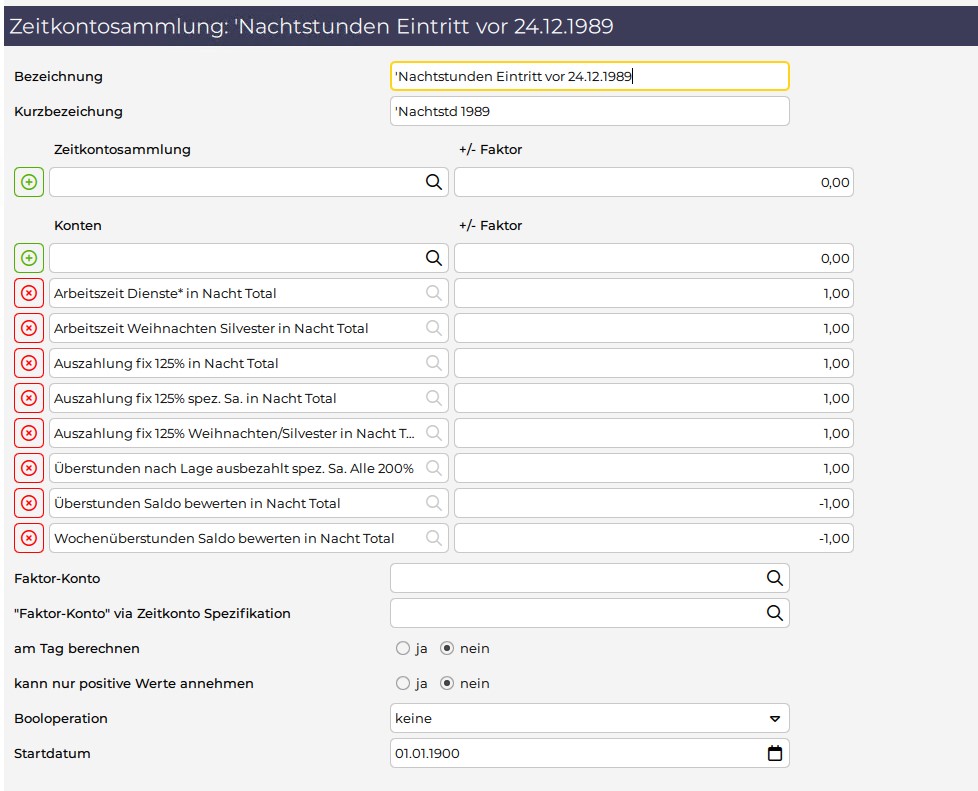Focus the empty Konten row Faktor field 0,00
This screenshot has width=978, height=791.
coord(654,258)
